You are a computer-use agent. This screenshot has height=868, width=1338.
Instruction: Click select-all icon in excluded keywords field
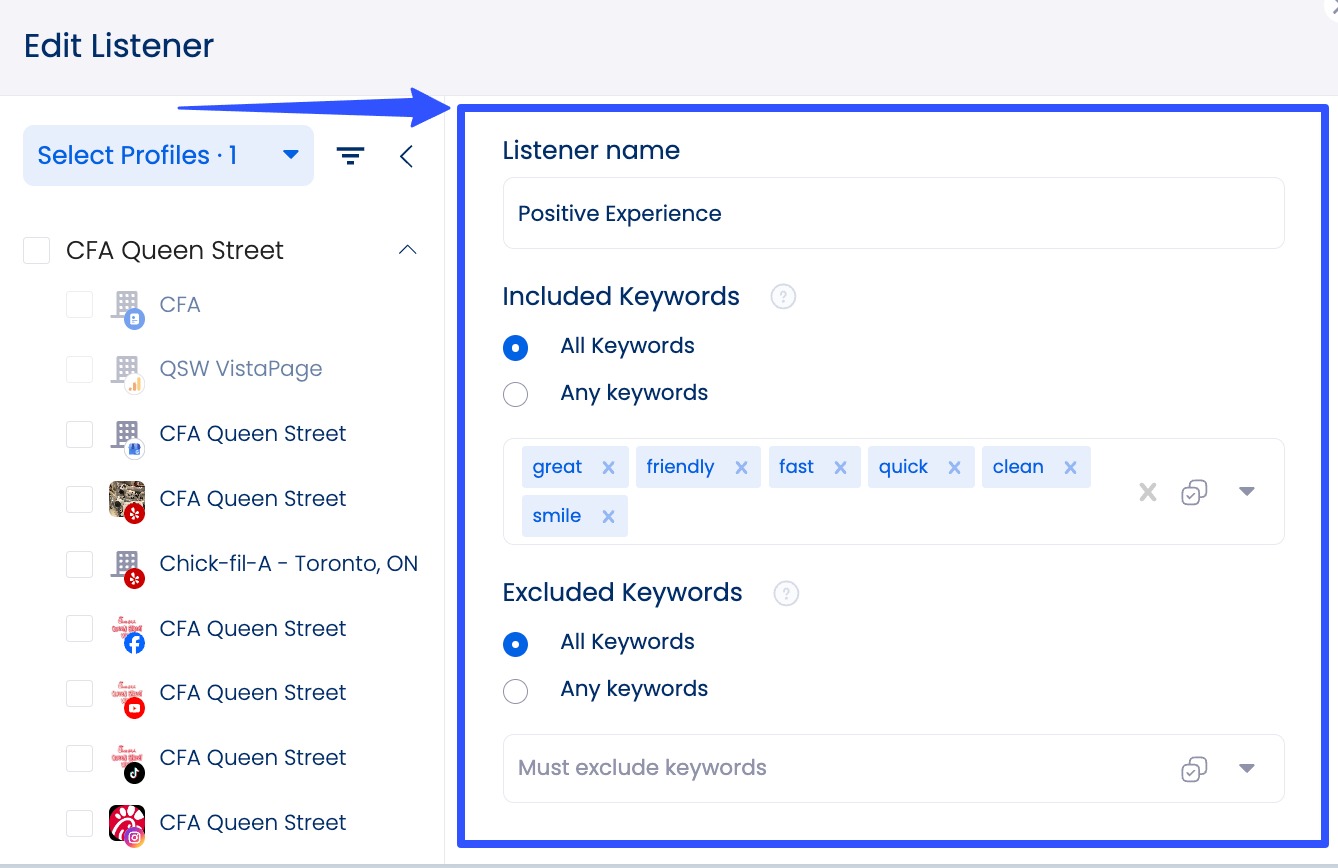point(1194,768)
